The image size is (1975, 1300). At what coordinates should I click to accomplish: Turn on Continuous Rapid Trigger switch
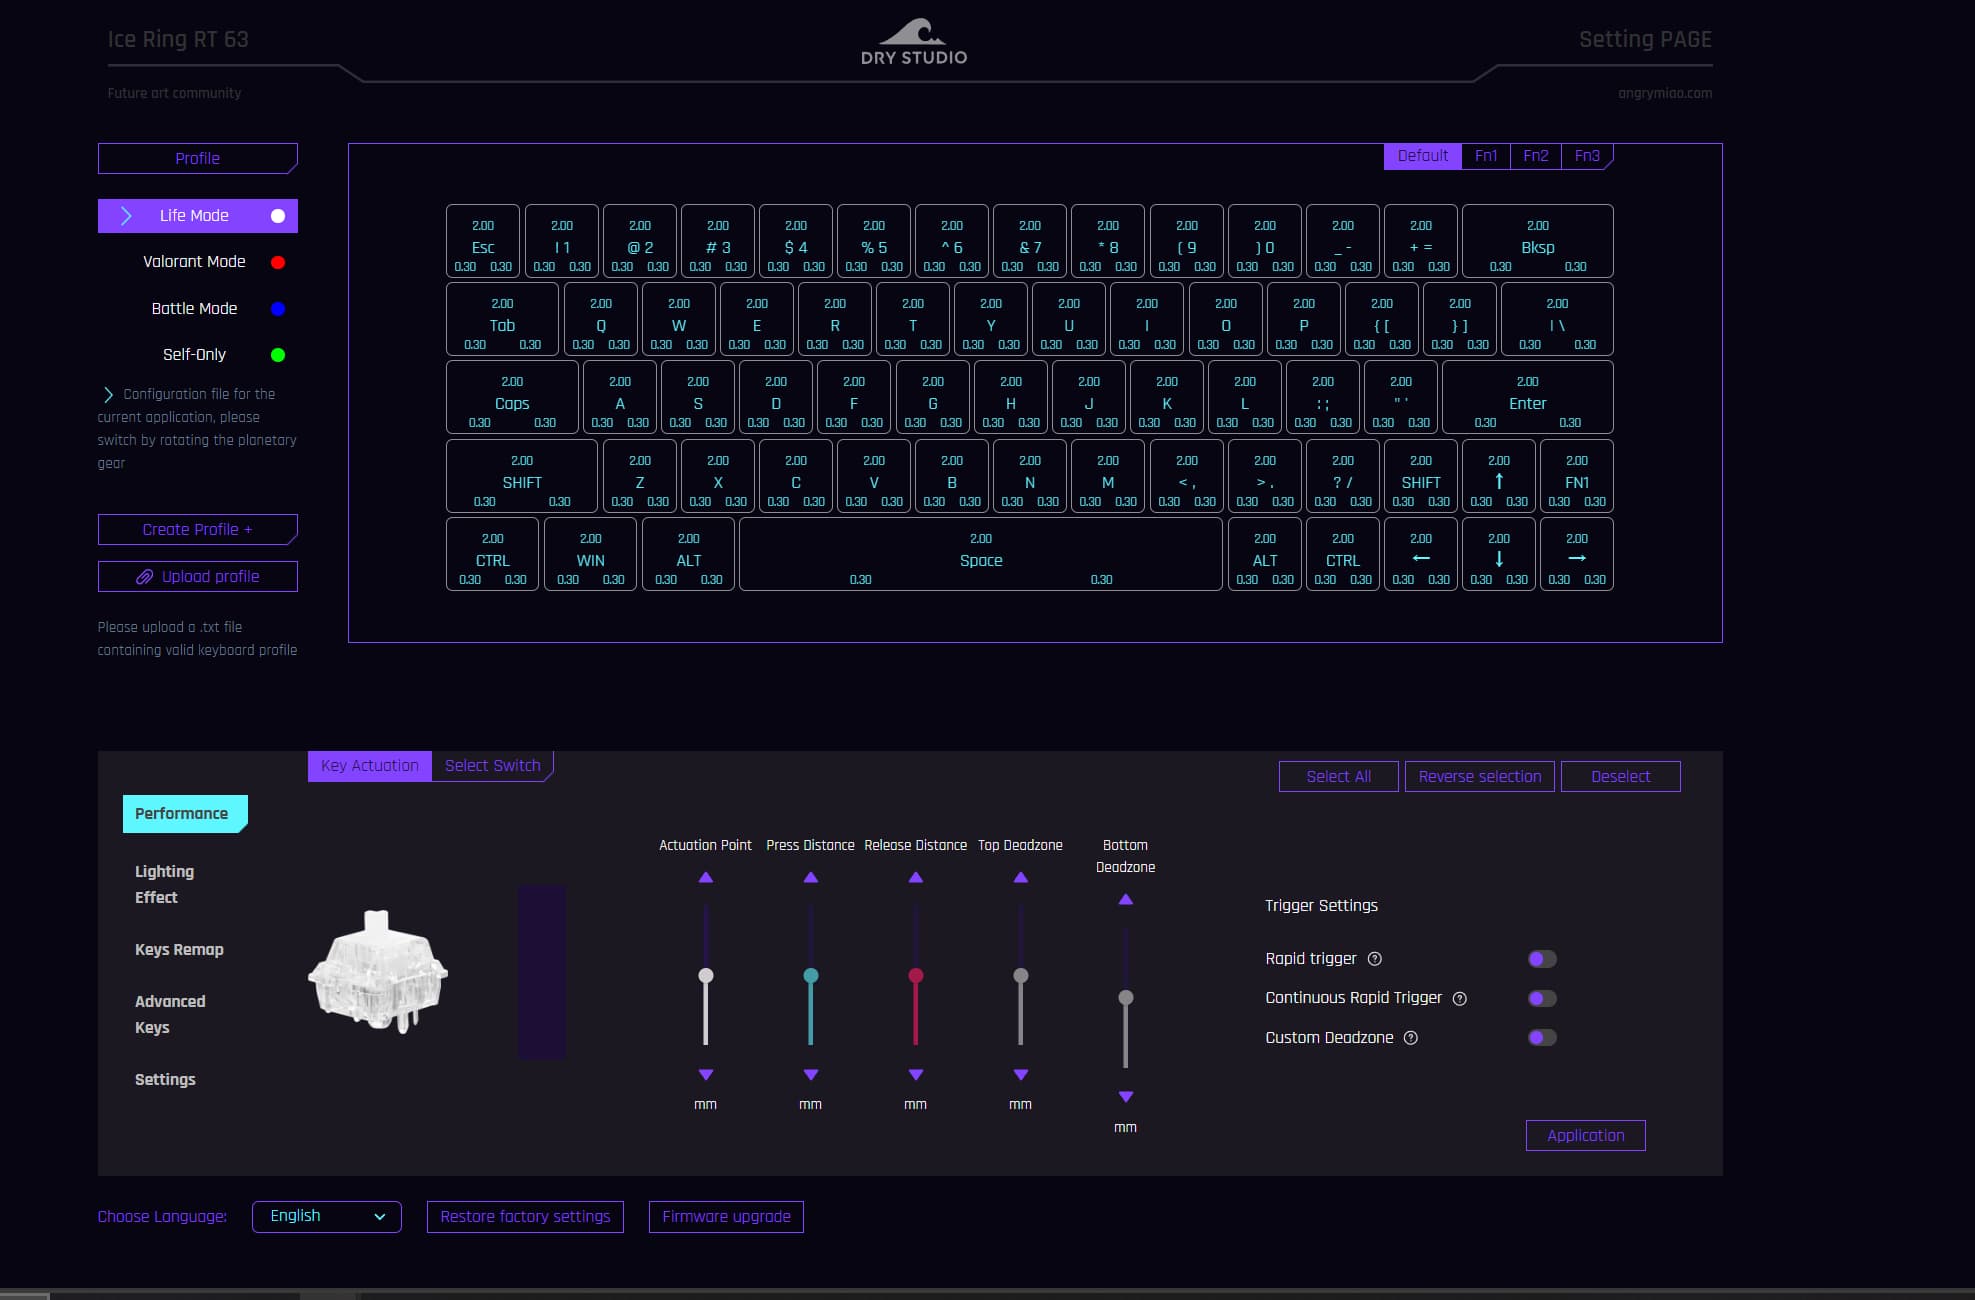[x=1542, y=999]
